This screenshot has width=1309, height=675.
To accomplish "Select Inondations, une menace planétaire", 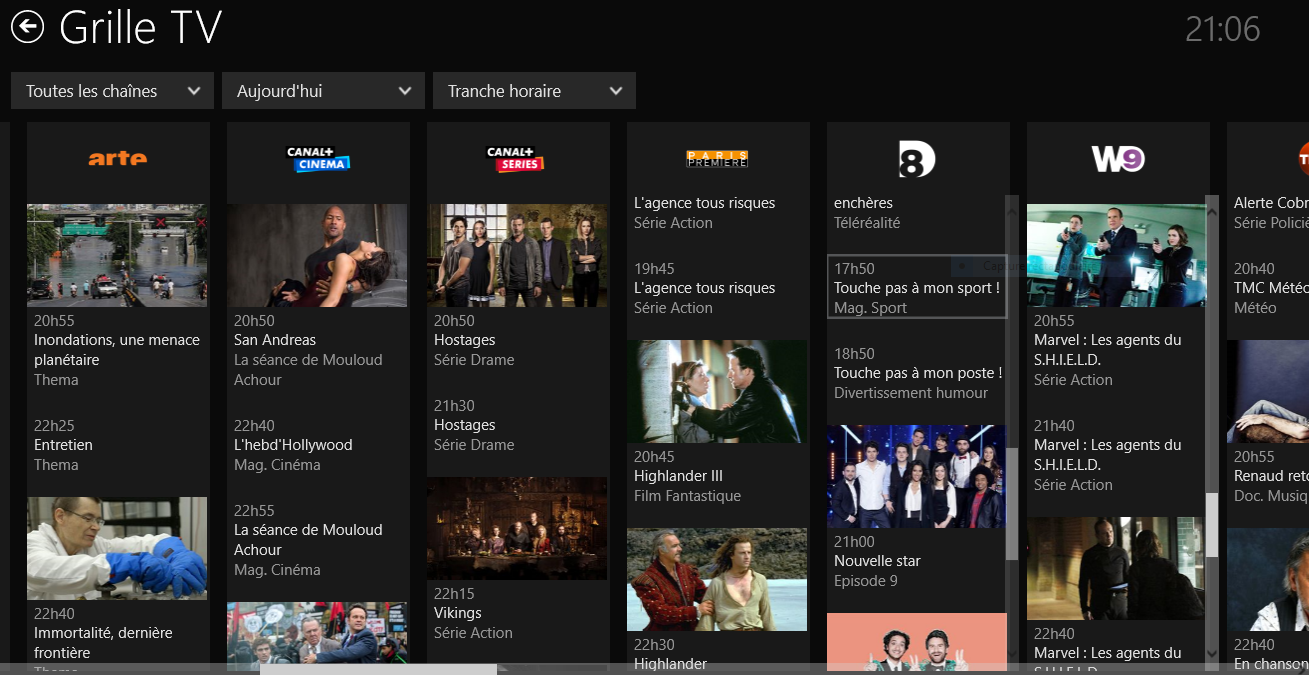I will (117, 350).
